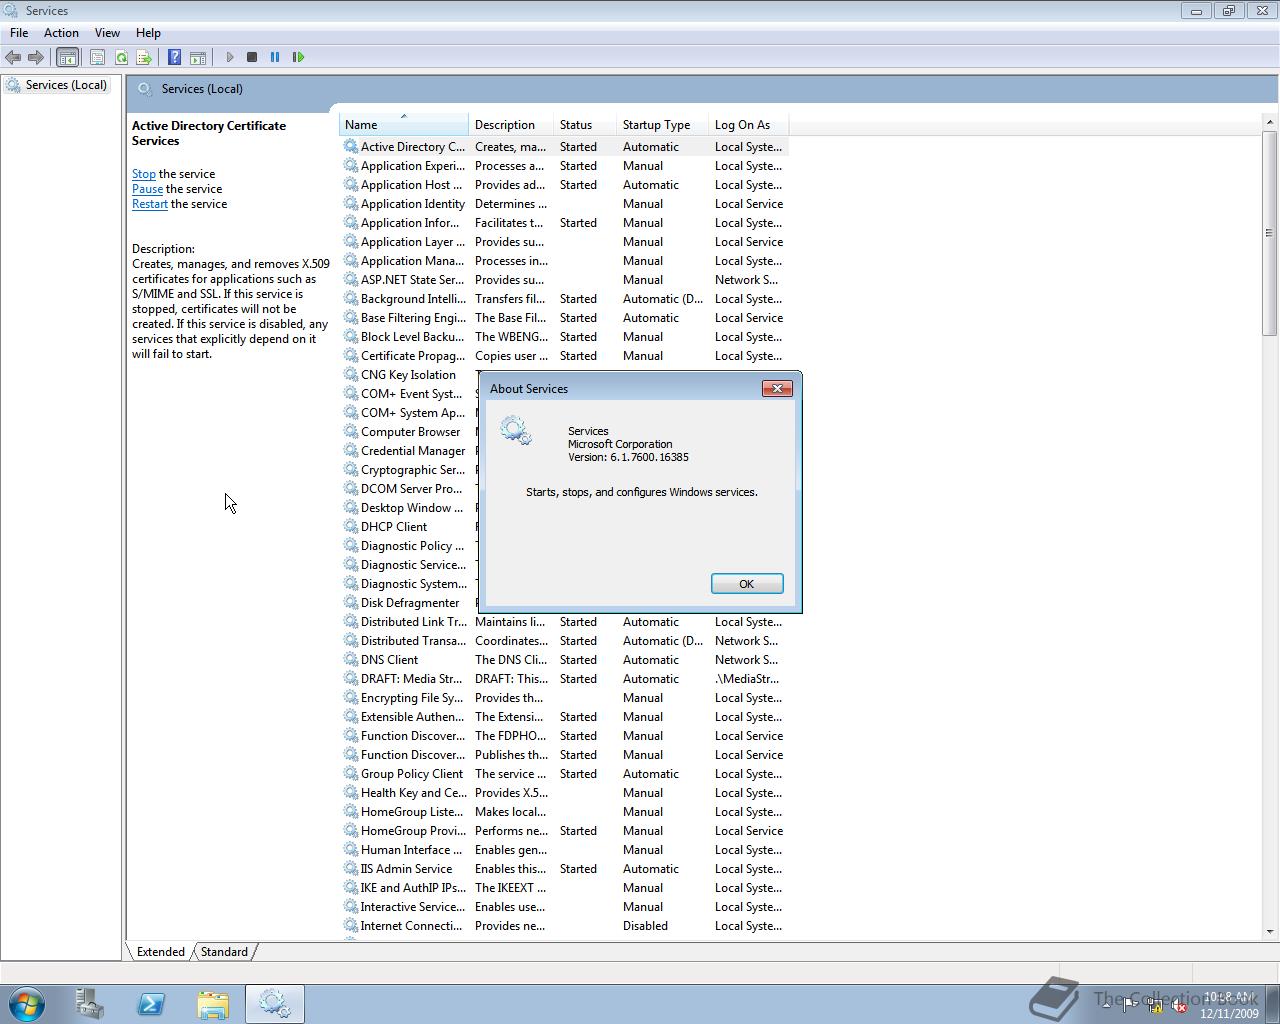Select the Encrypting File System row
The height and width of the screenshot is (1024, 1280).
click(x=564, y=697)
